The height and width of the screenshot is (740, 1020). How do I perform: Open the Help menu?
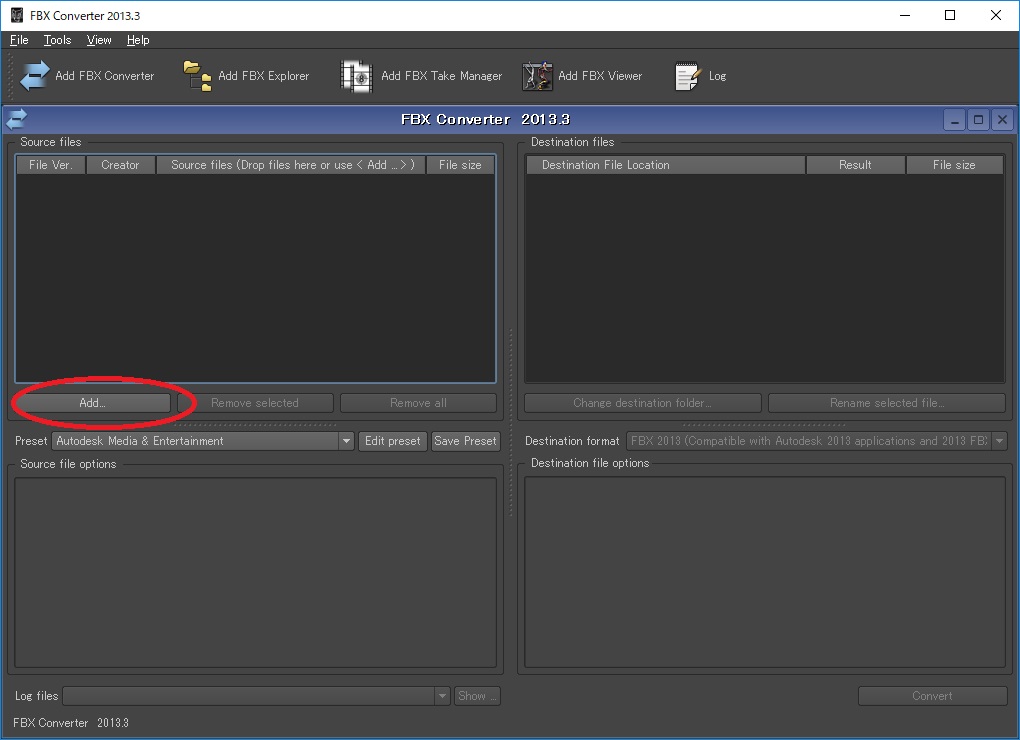(x=138, y=40)
